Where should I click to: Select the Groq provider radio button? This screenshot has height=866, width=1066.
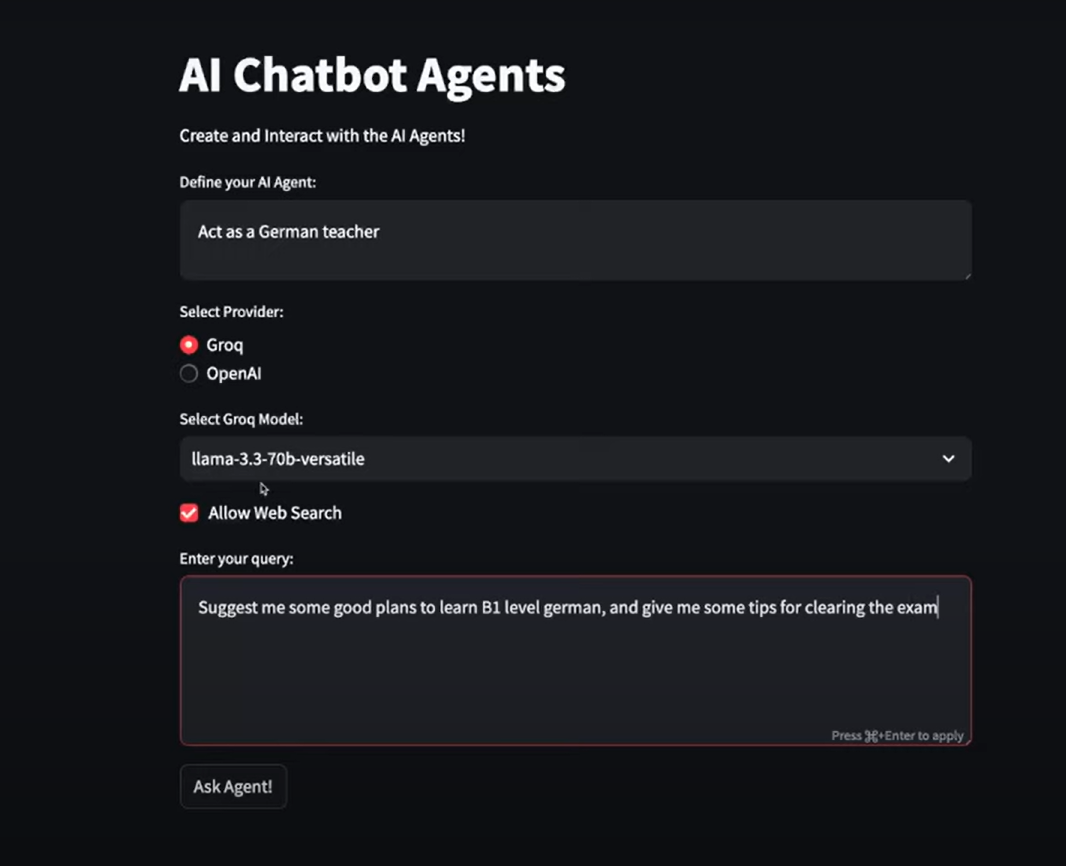point(188,344)
